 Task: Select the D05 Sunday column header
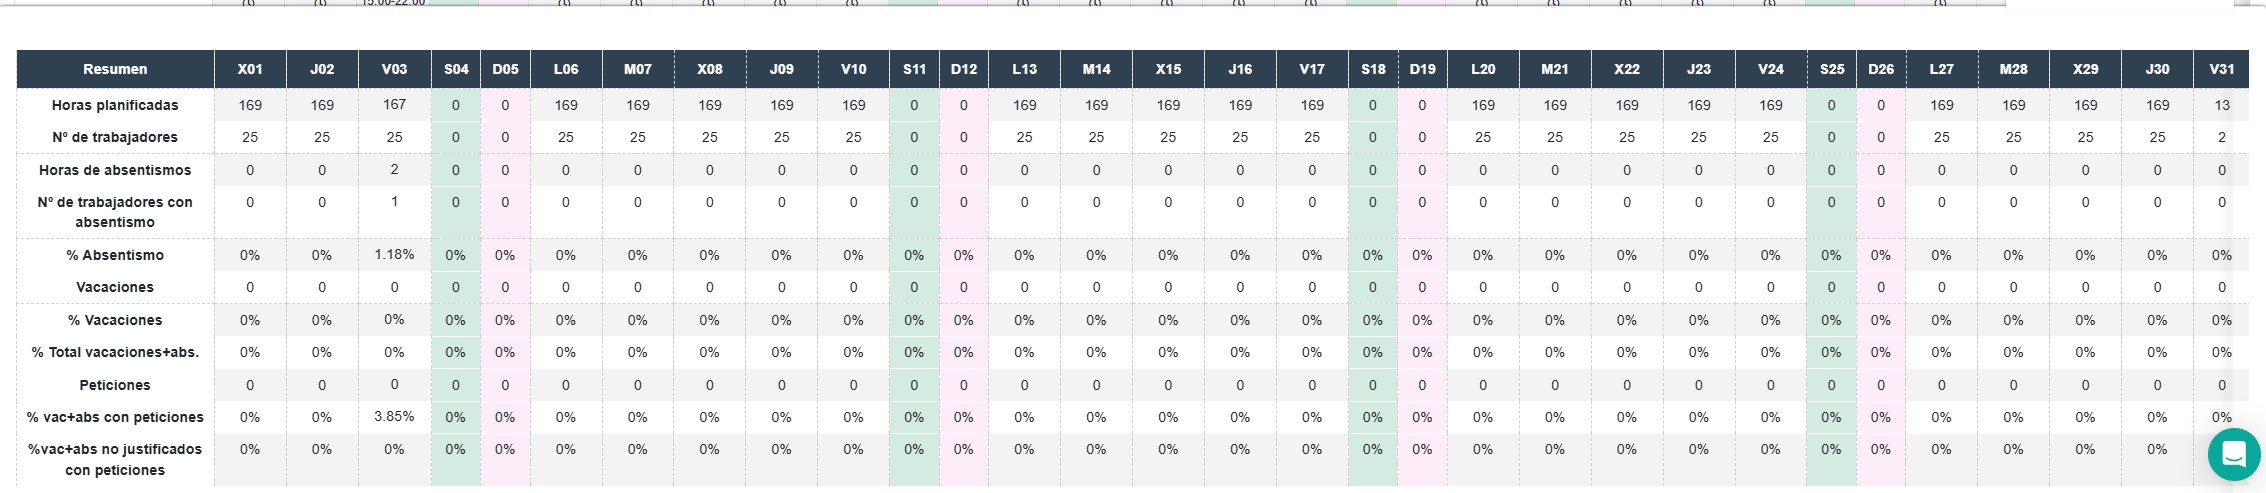point(505,69)
